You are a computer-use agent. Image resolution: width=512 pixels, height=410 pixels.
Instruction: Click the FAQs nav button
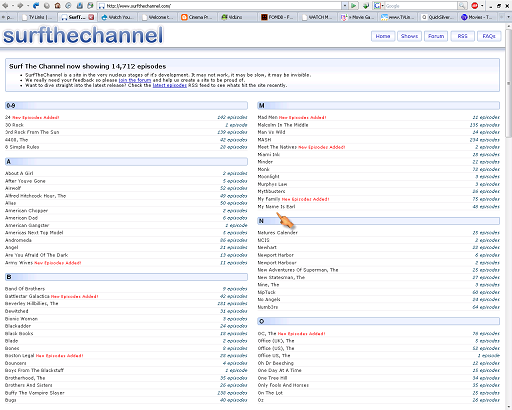tap(489, 36)
